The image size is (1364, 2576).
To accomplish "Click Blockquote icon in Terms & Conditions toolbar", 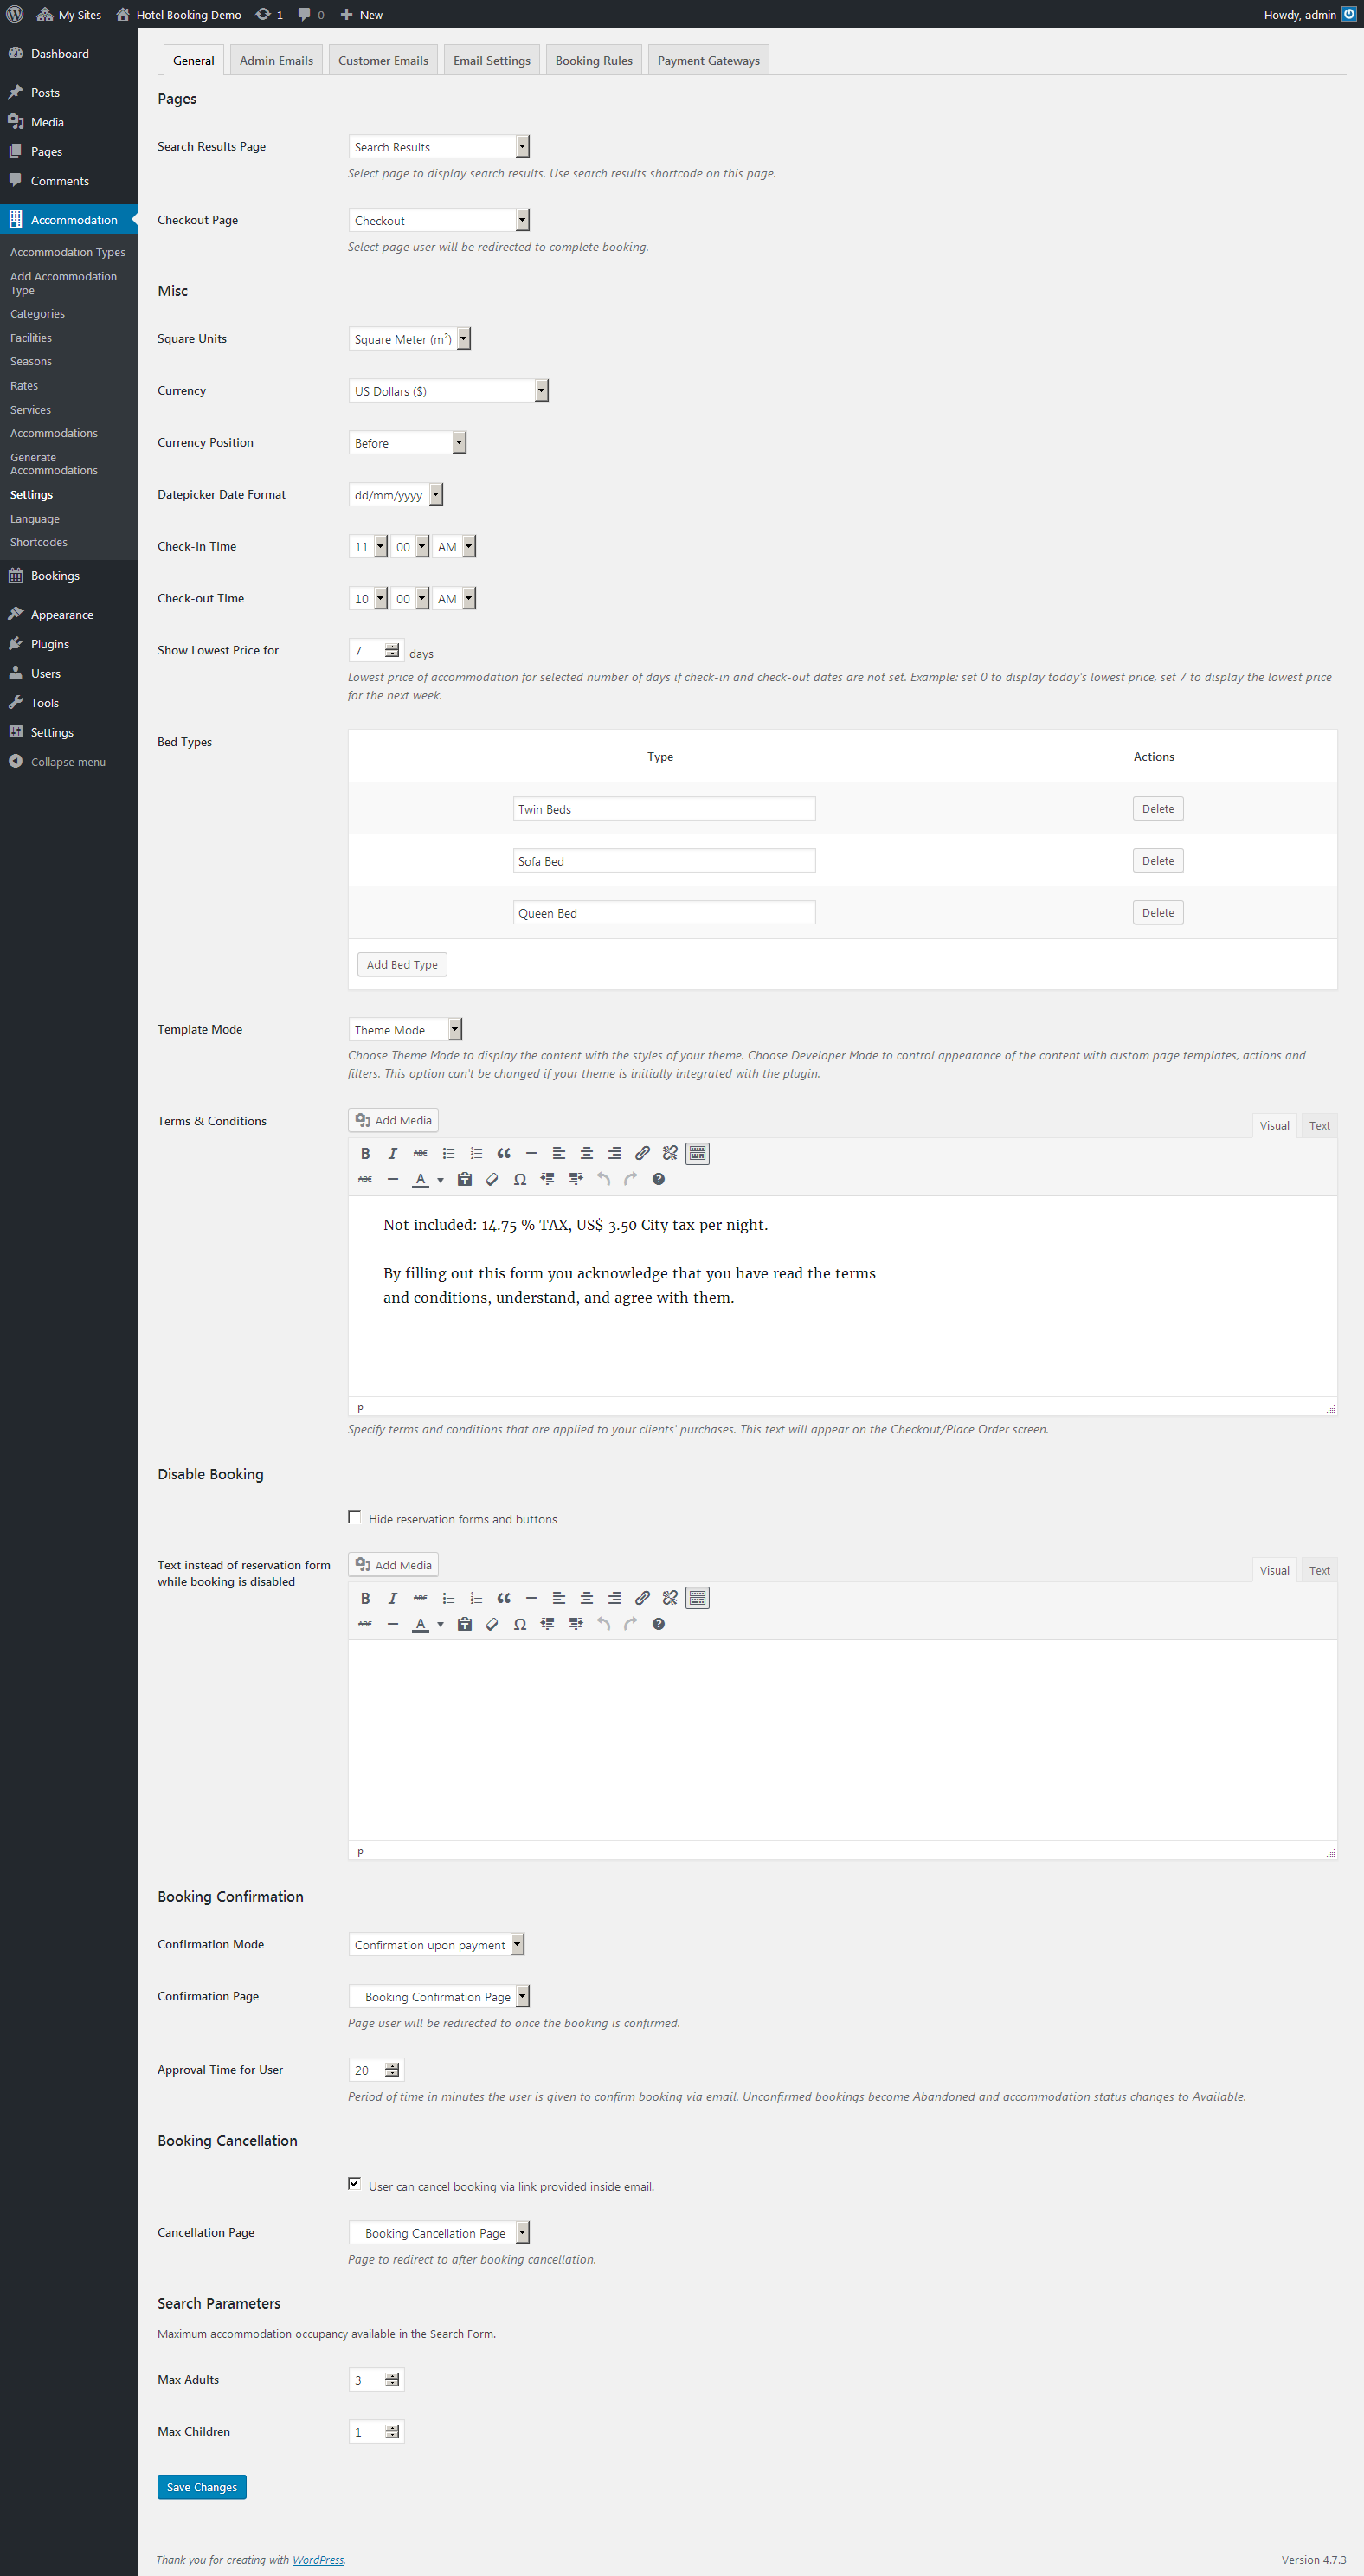I will [504, 1153].
